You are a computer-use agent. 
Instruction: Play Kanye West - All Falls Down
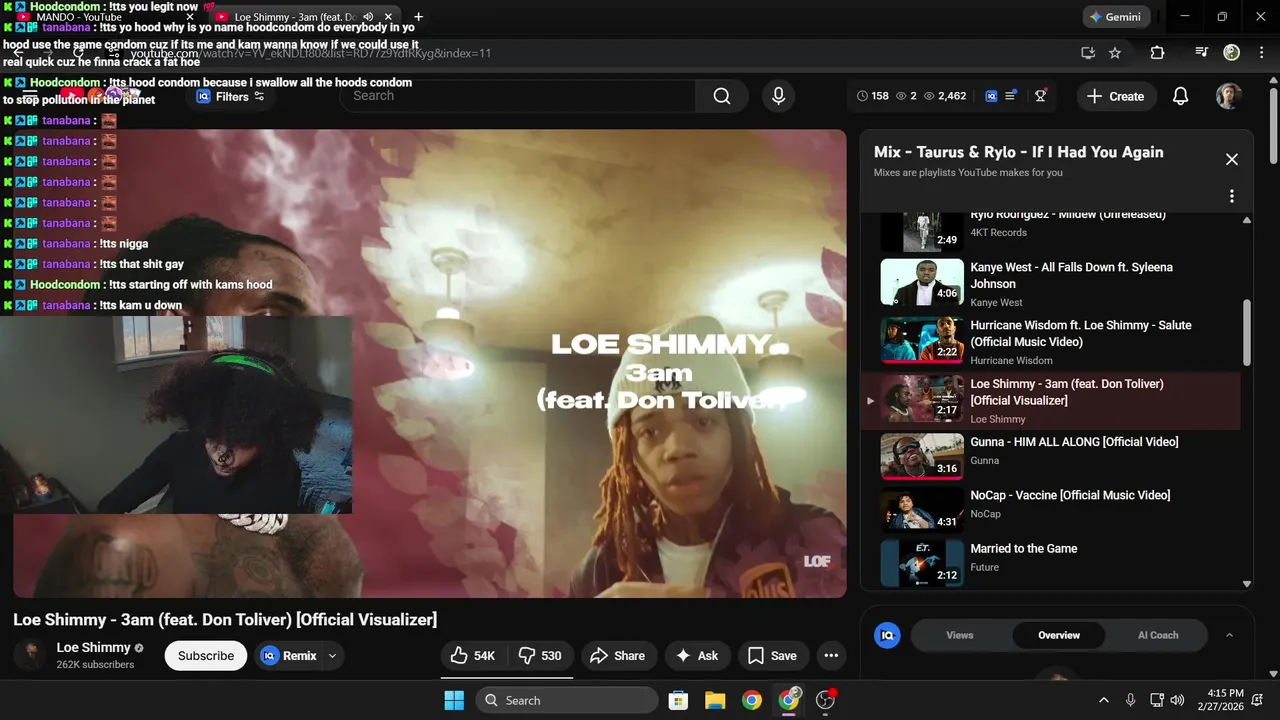[1050, 284]
